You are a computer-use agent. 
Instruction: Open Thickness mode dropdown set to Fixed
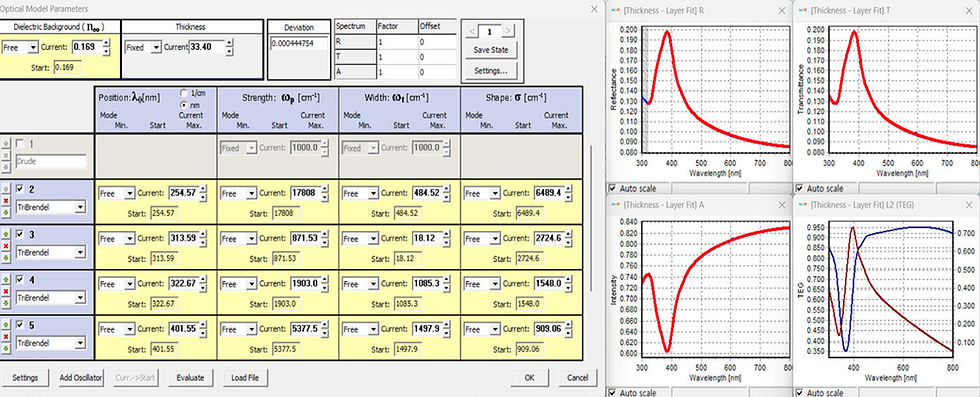143,47
